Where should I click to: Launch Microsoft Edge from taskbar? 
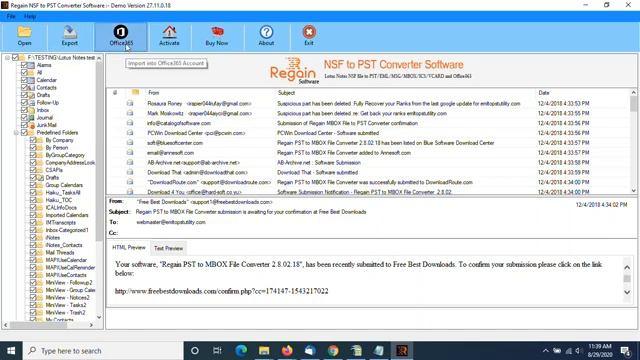241,351
